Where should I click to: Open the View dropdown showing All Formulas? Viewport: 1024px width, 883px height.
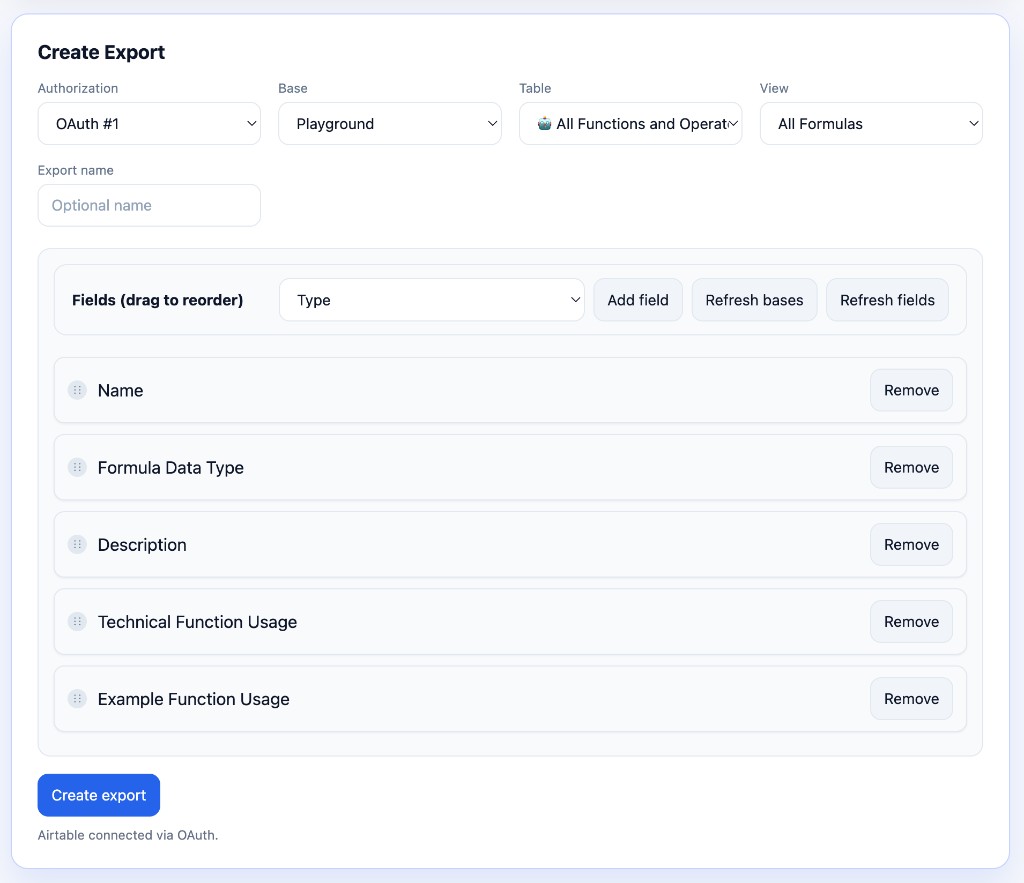(x=870, y=123)
